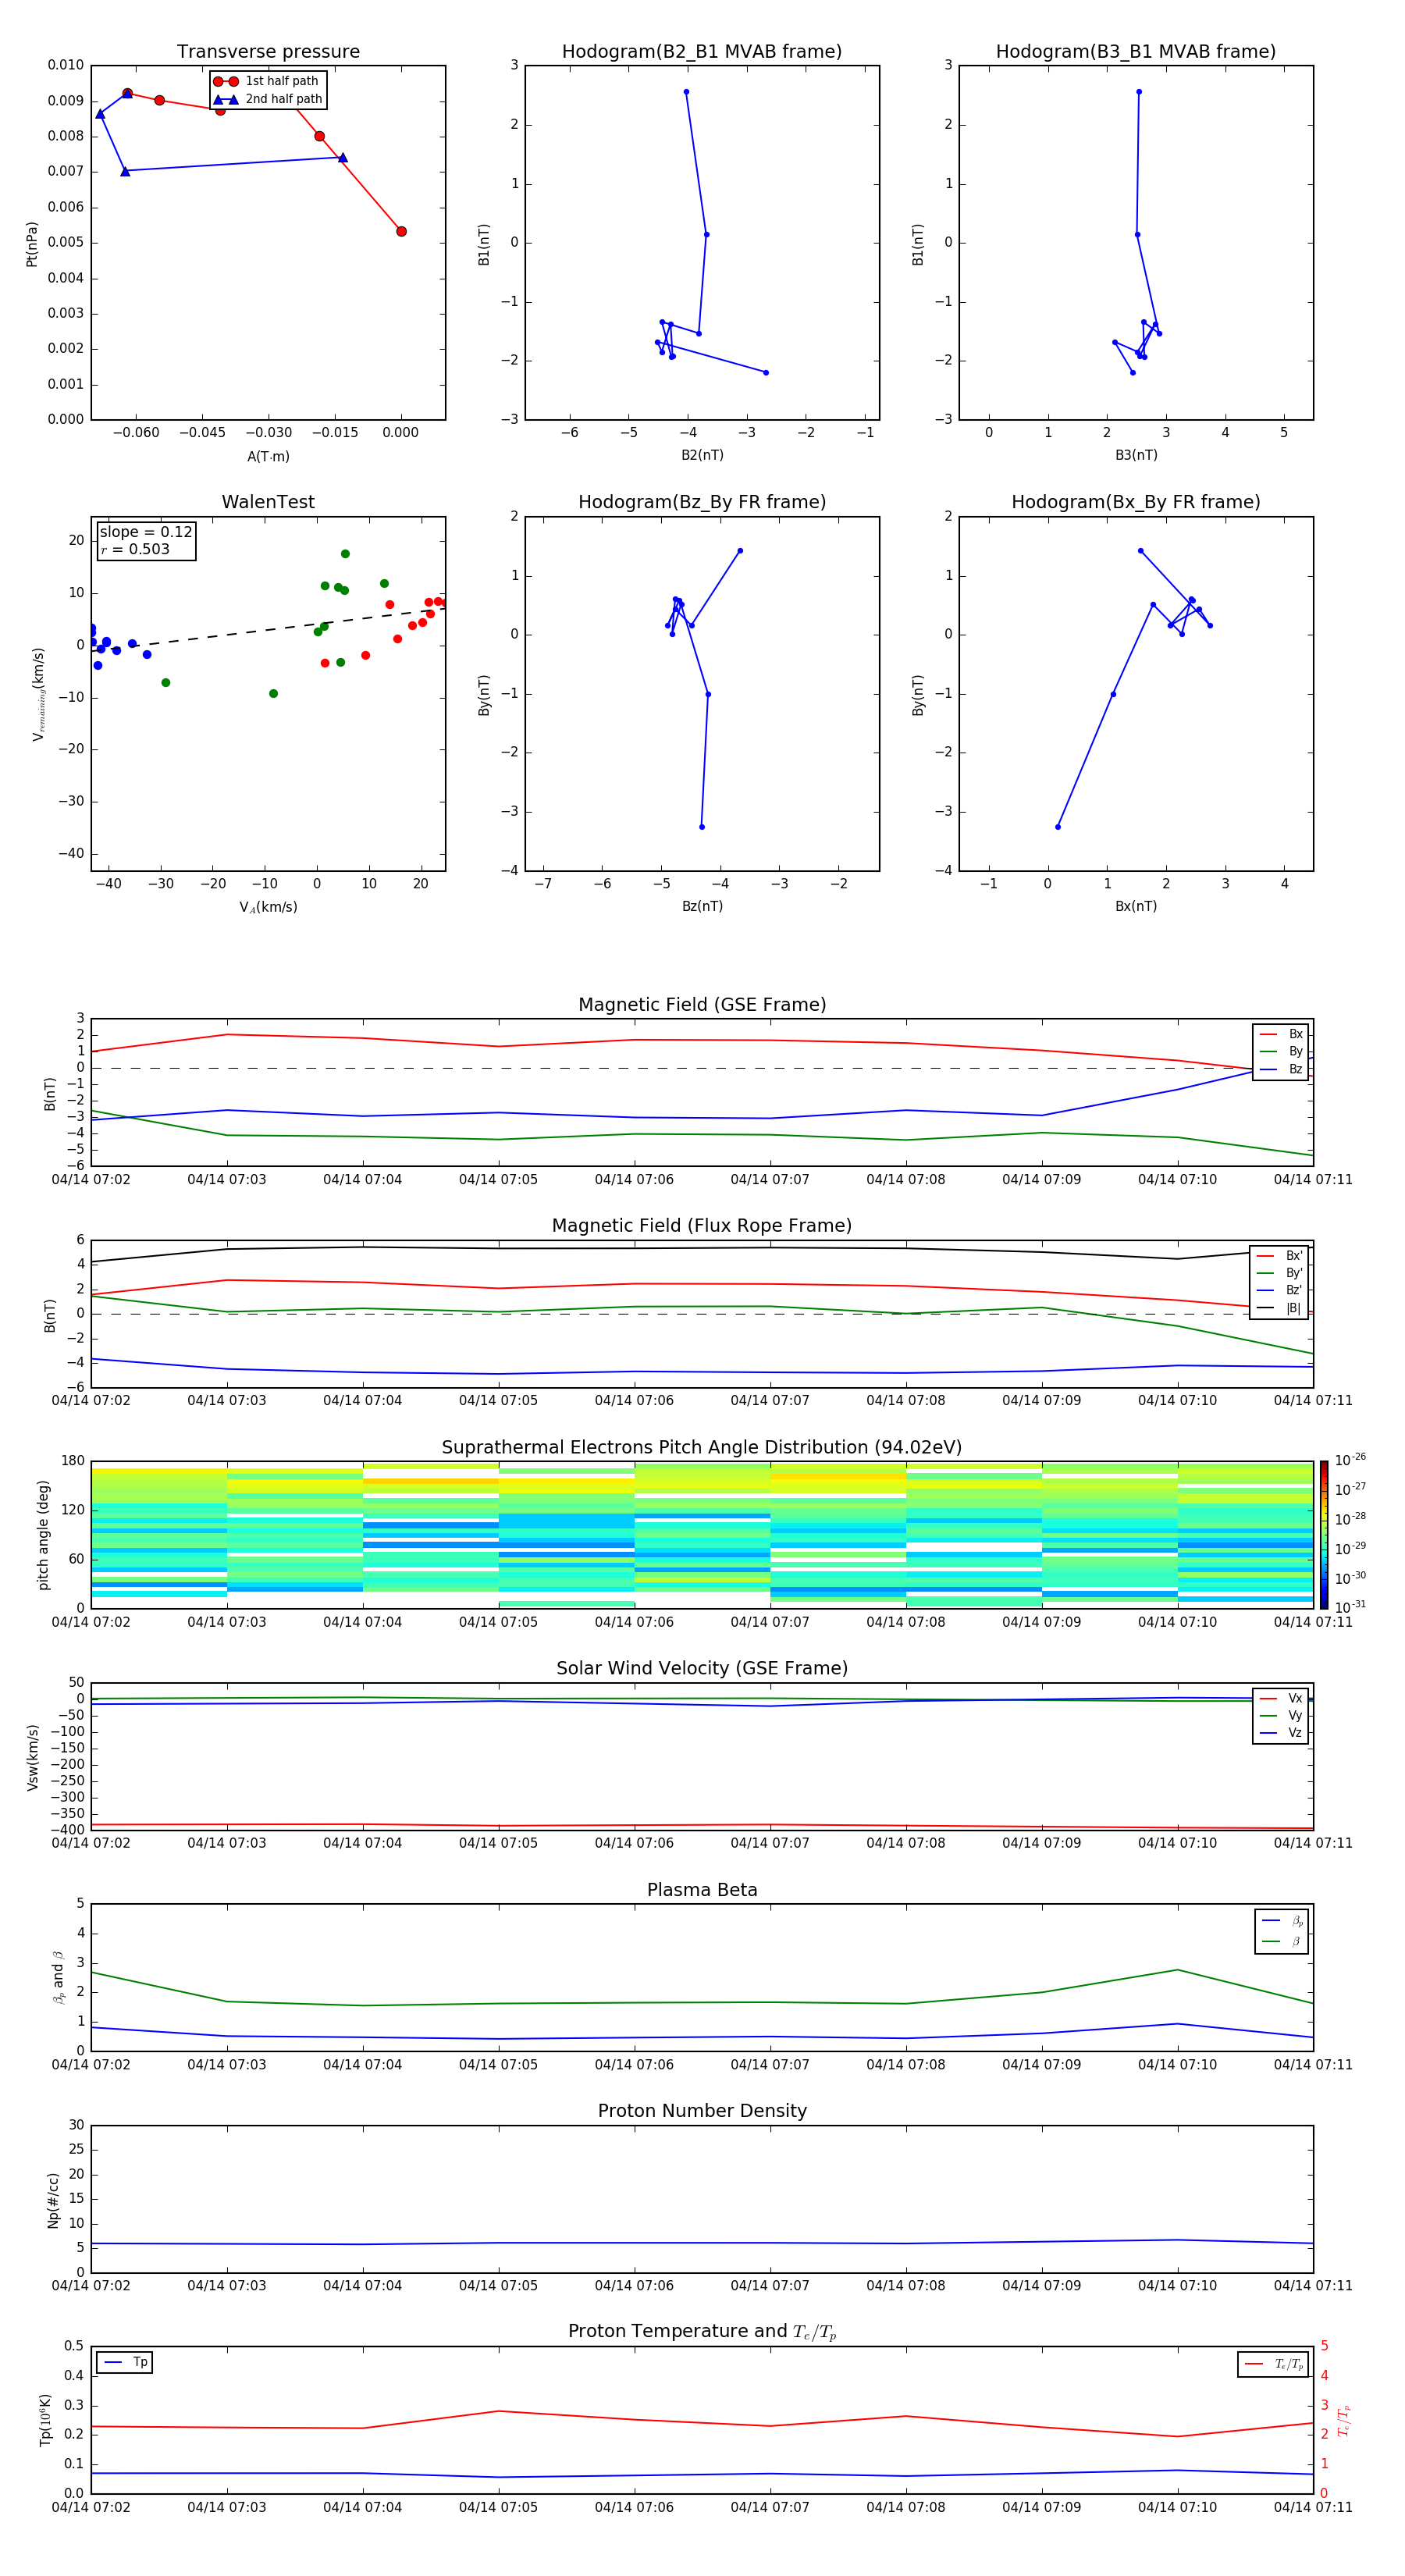Click the Tp legend entry in temperature panel

pos(125,2362)
